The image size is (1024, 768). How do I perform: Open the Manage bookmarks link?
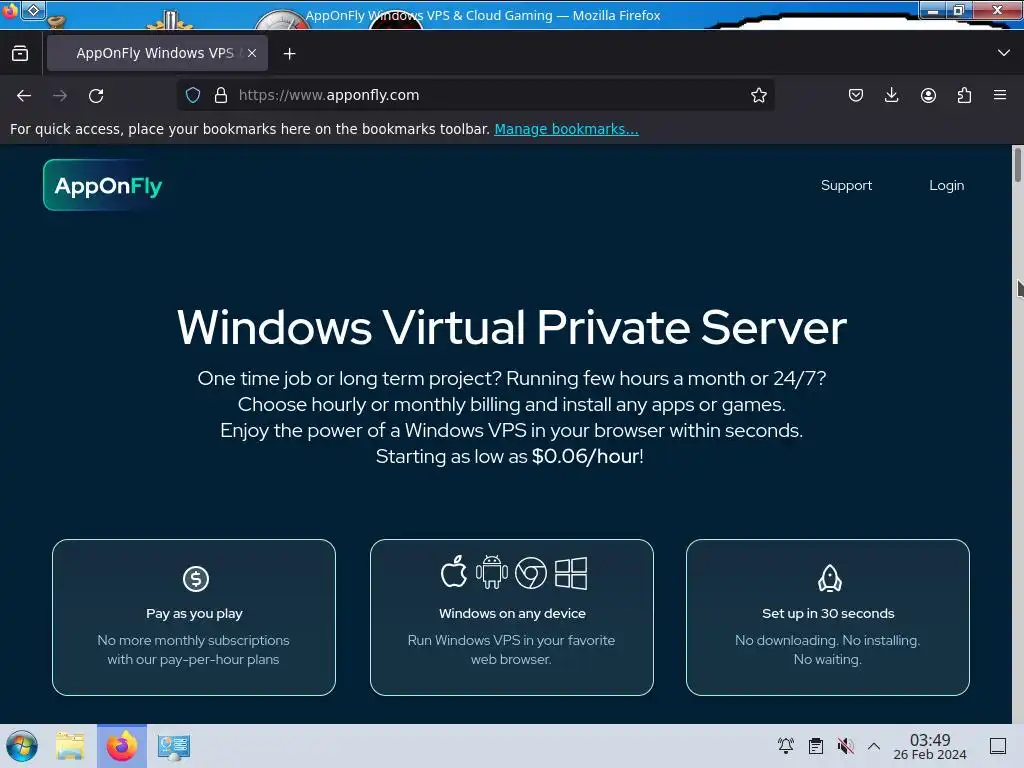tap(566, 129)
